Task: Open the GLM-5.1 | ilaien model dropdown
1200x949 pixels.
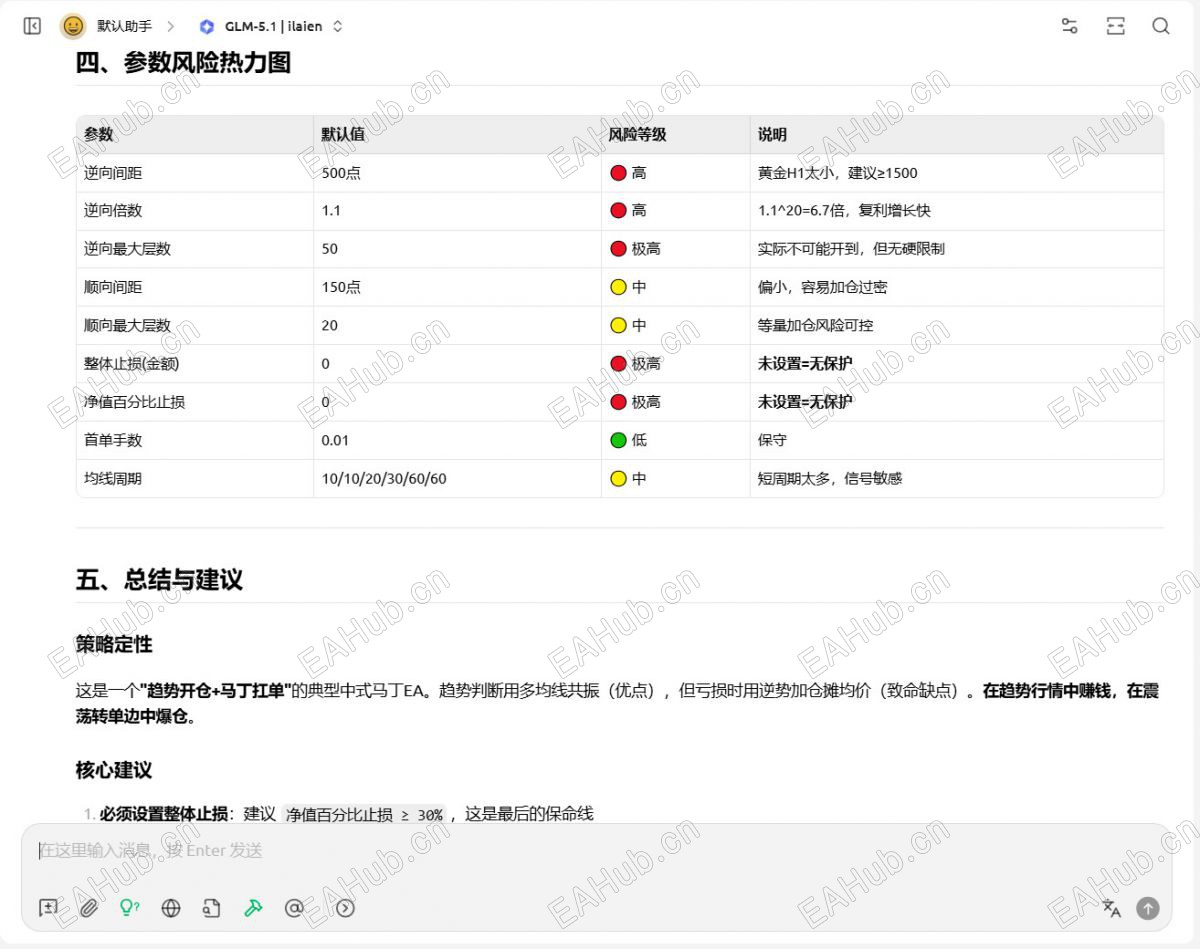Action: point(271,26)
